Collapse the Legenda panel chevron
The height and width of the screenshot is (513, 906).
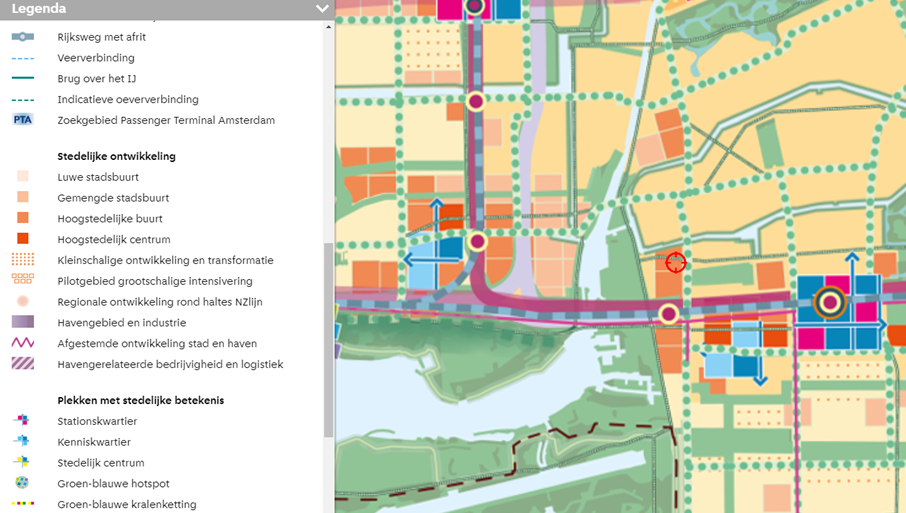[322, 9]
